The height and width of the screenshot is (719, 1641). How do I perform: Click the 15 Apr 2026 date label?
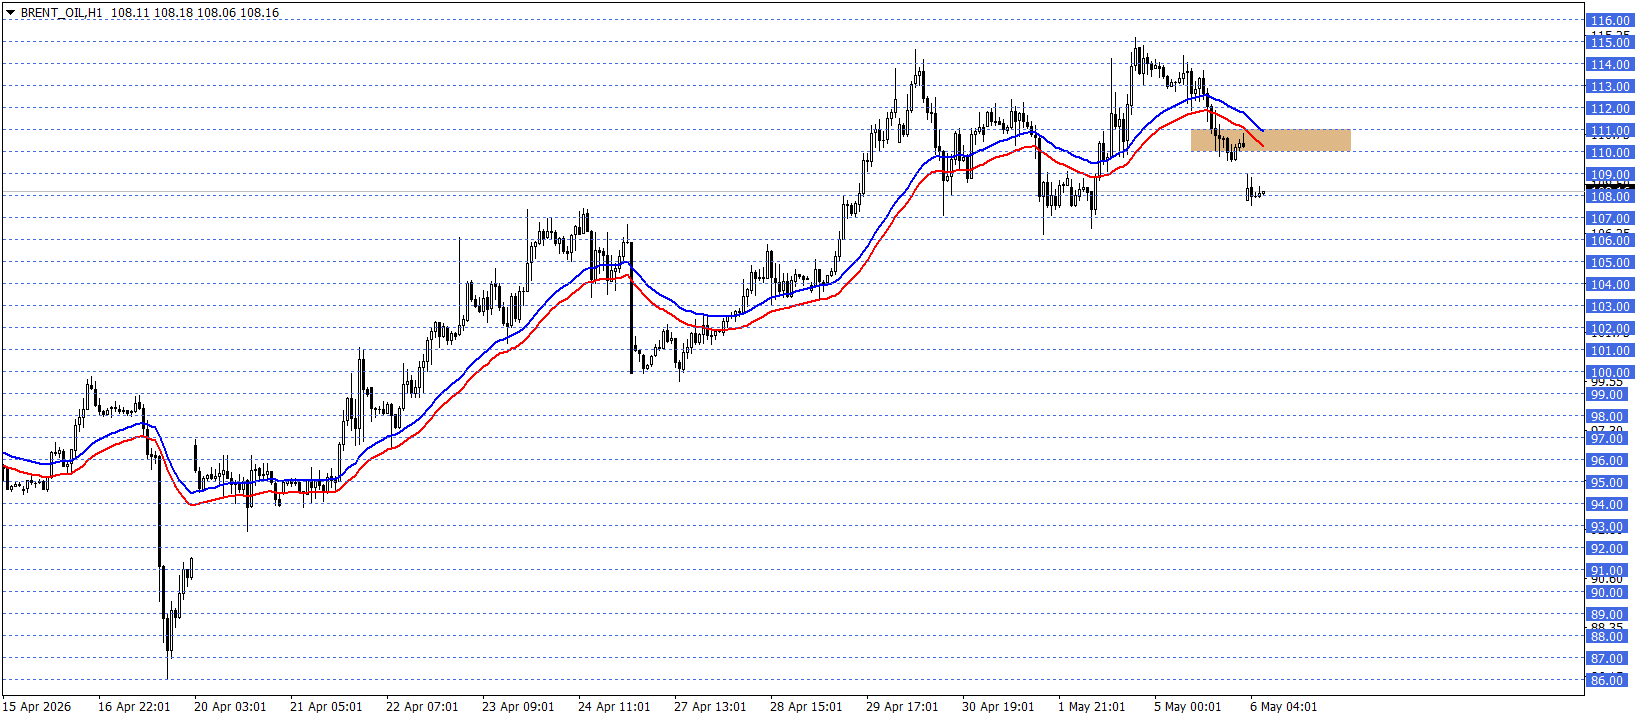[x=37, y=707]
